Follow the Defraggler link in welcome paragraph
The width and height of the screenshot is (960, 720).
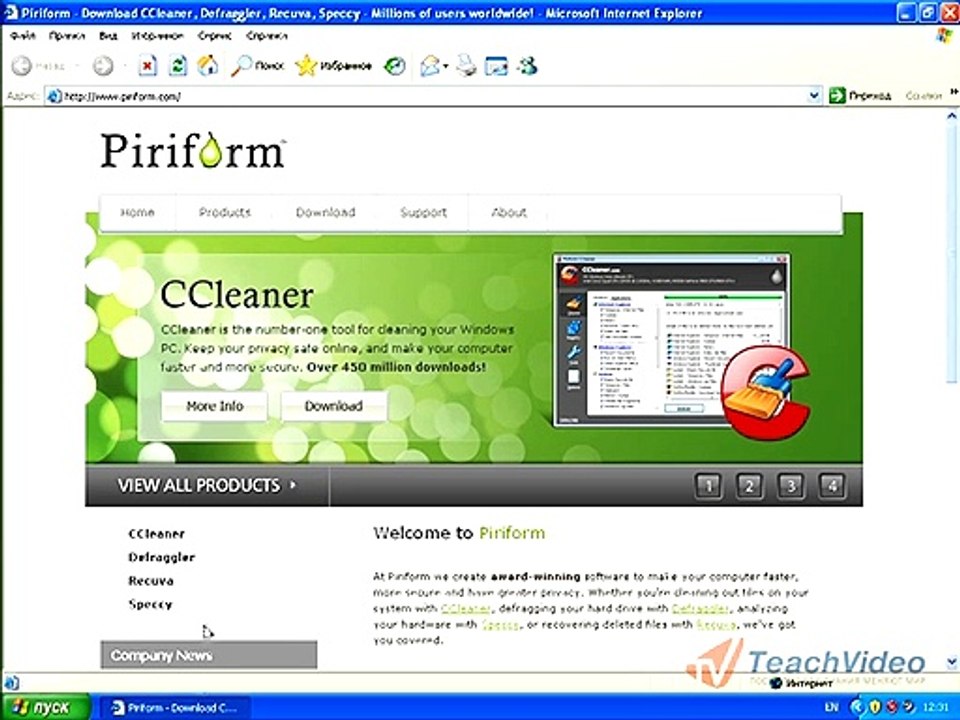(700, 609)
